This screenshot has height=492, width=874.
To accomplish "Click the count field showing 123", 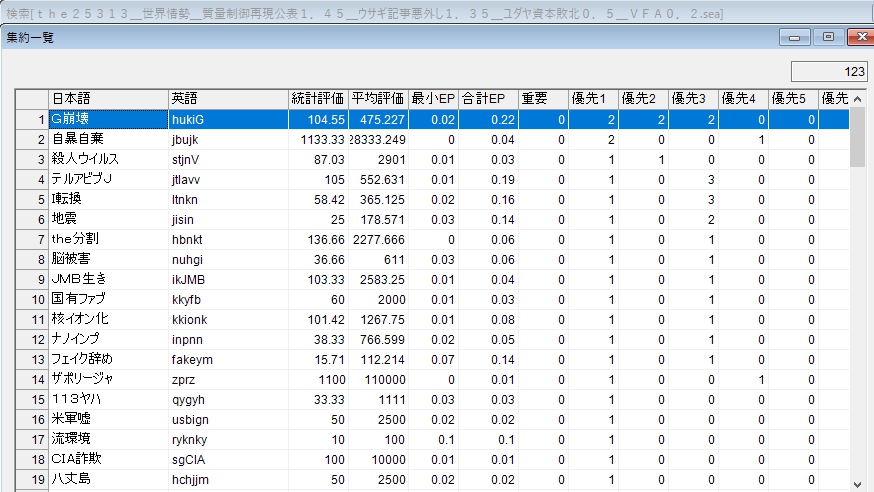I will coord(828,72).
